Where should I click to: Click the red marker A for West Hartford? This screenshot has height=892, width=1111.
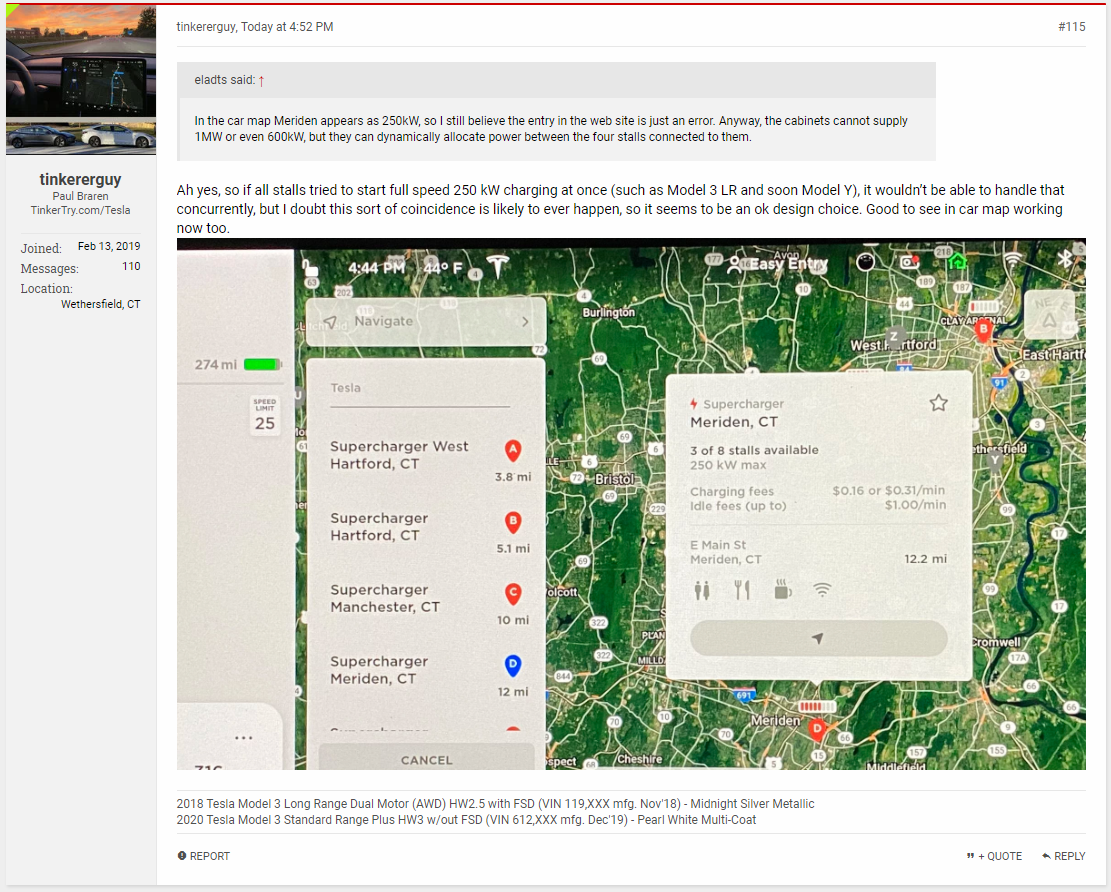point(513,451)
